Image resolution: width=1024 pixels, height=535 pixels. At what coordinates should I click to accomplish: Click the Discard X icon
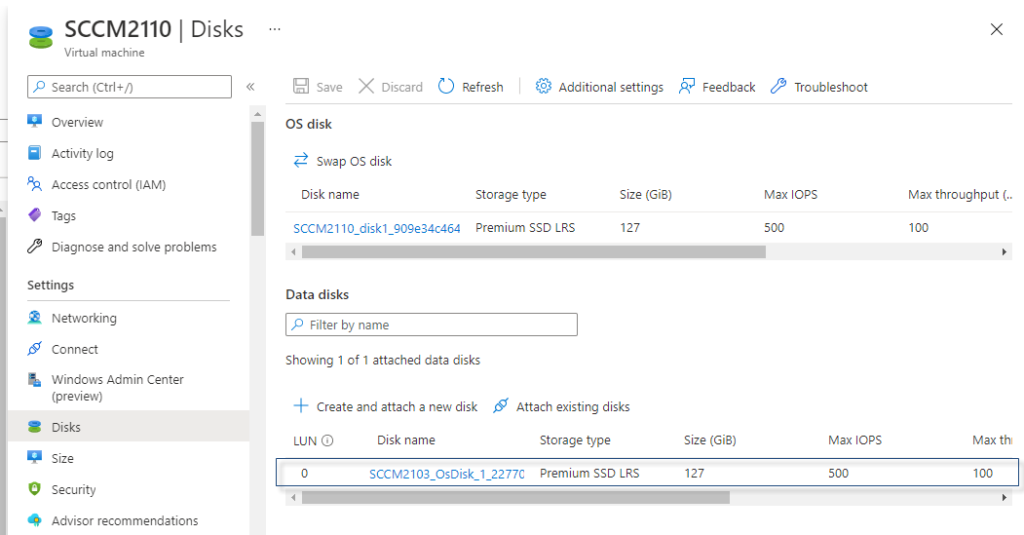coord(366,86)
